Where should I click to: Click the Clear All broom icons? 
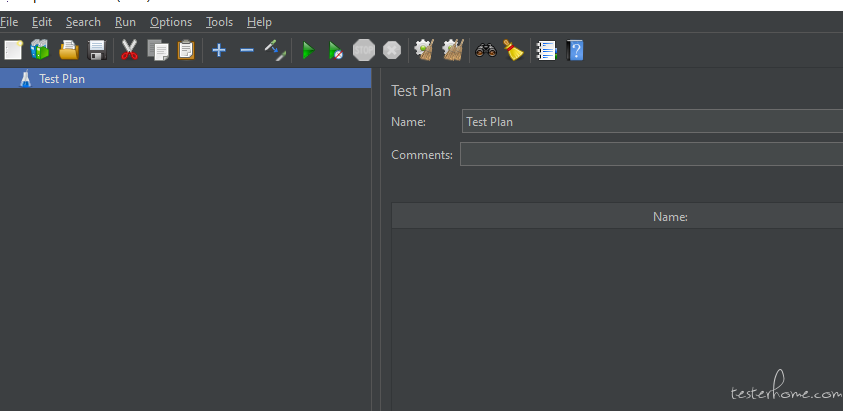pyautogui.click(x=453, y=50)
